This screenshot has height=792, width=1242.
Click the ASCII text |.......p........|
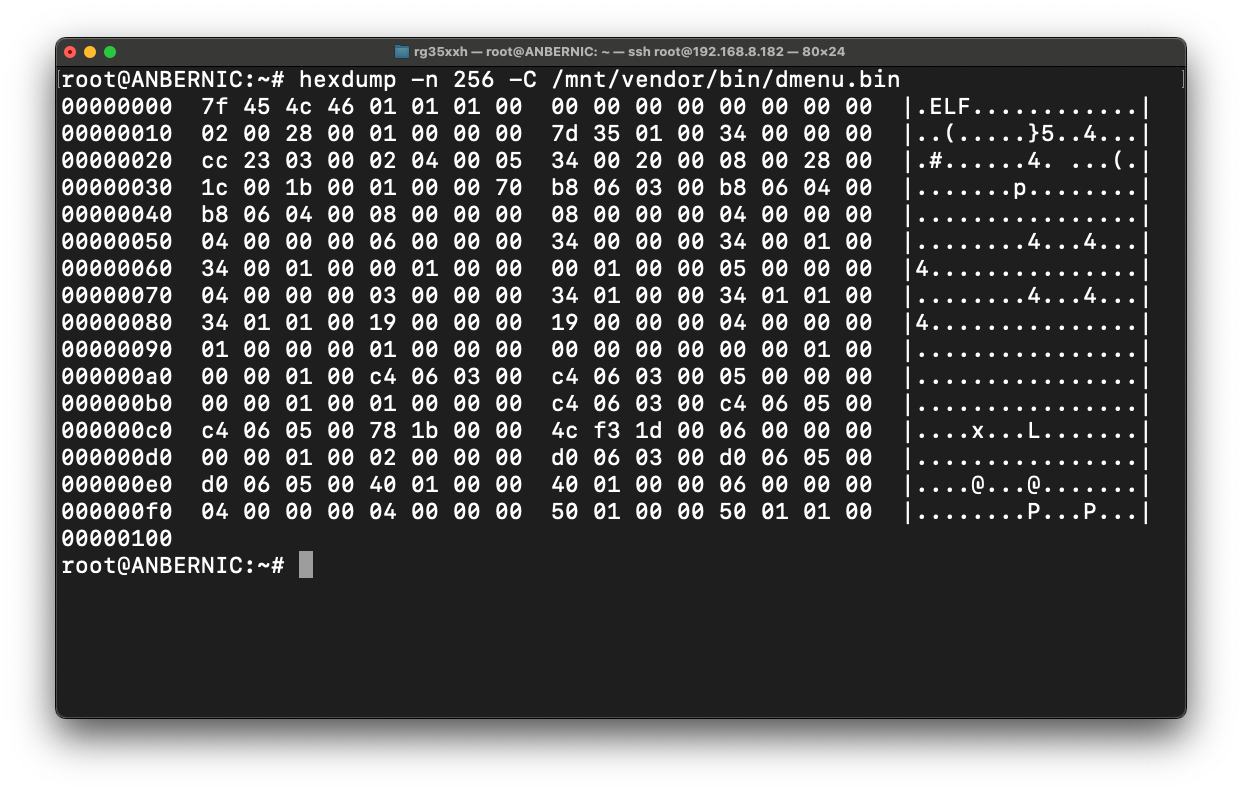(x=1027, y=187)
